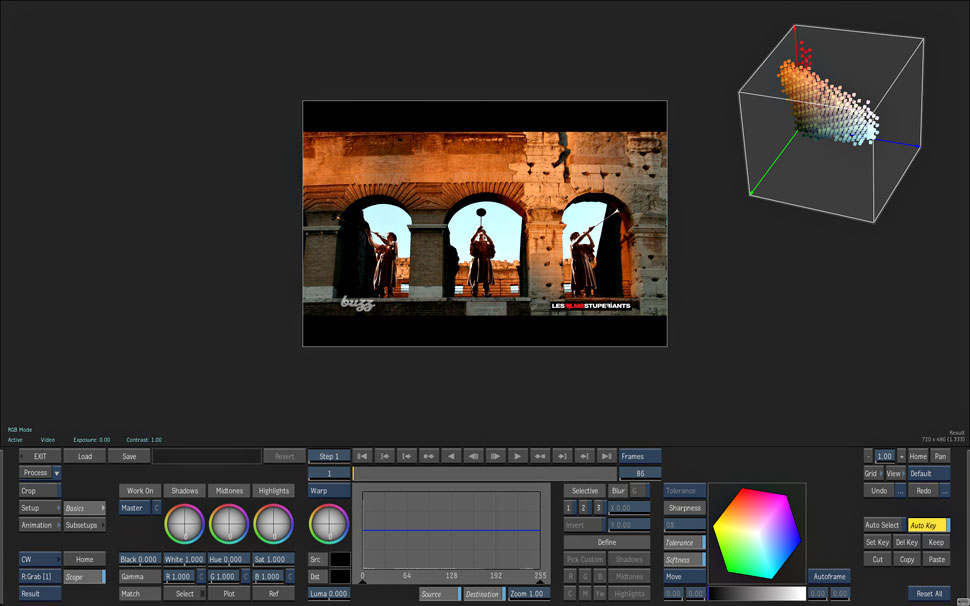
Task: Expand the Setup menu
Action: point(40,508)
